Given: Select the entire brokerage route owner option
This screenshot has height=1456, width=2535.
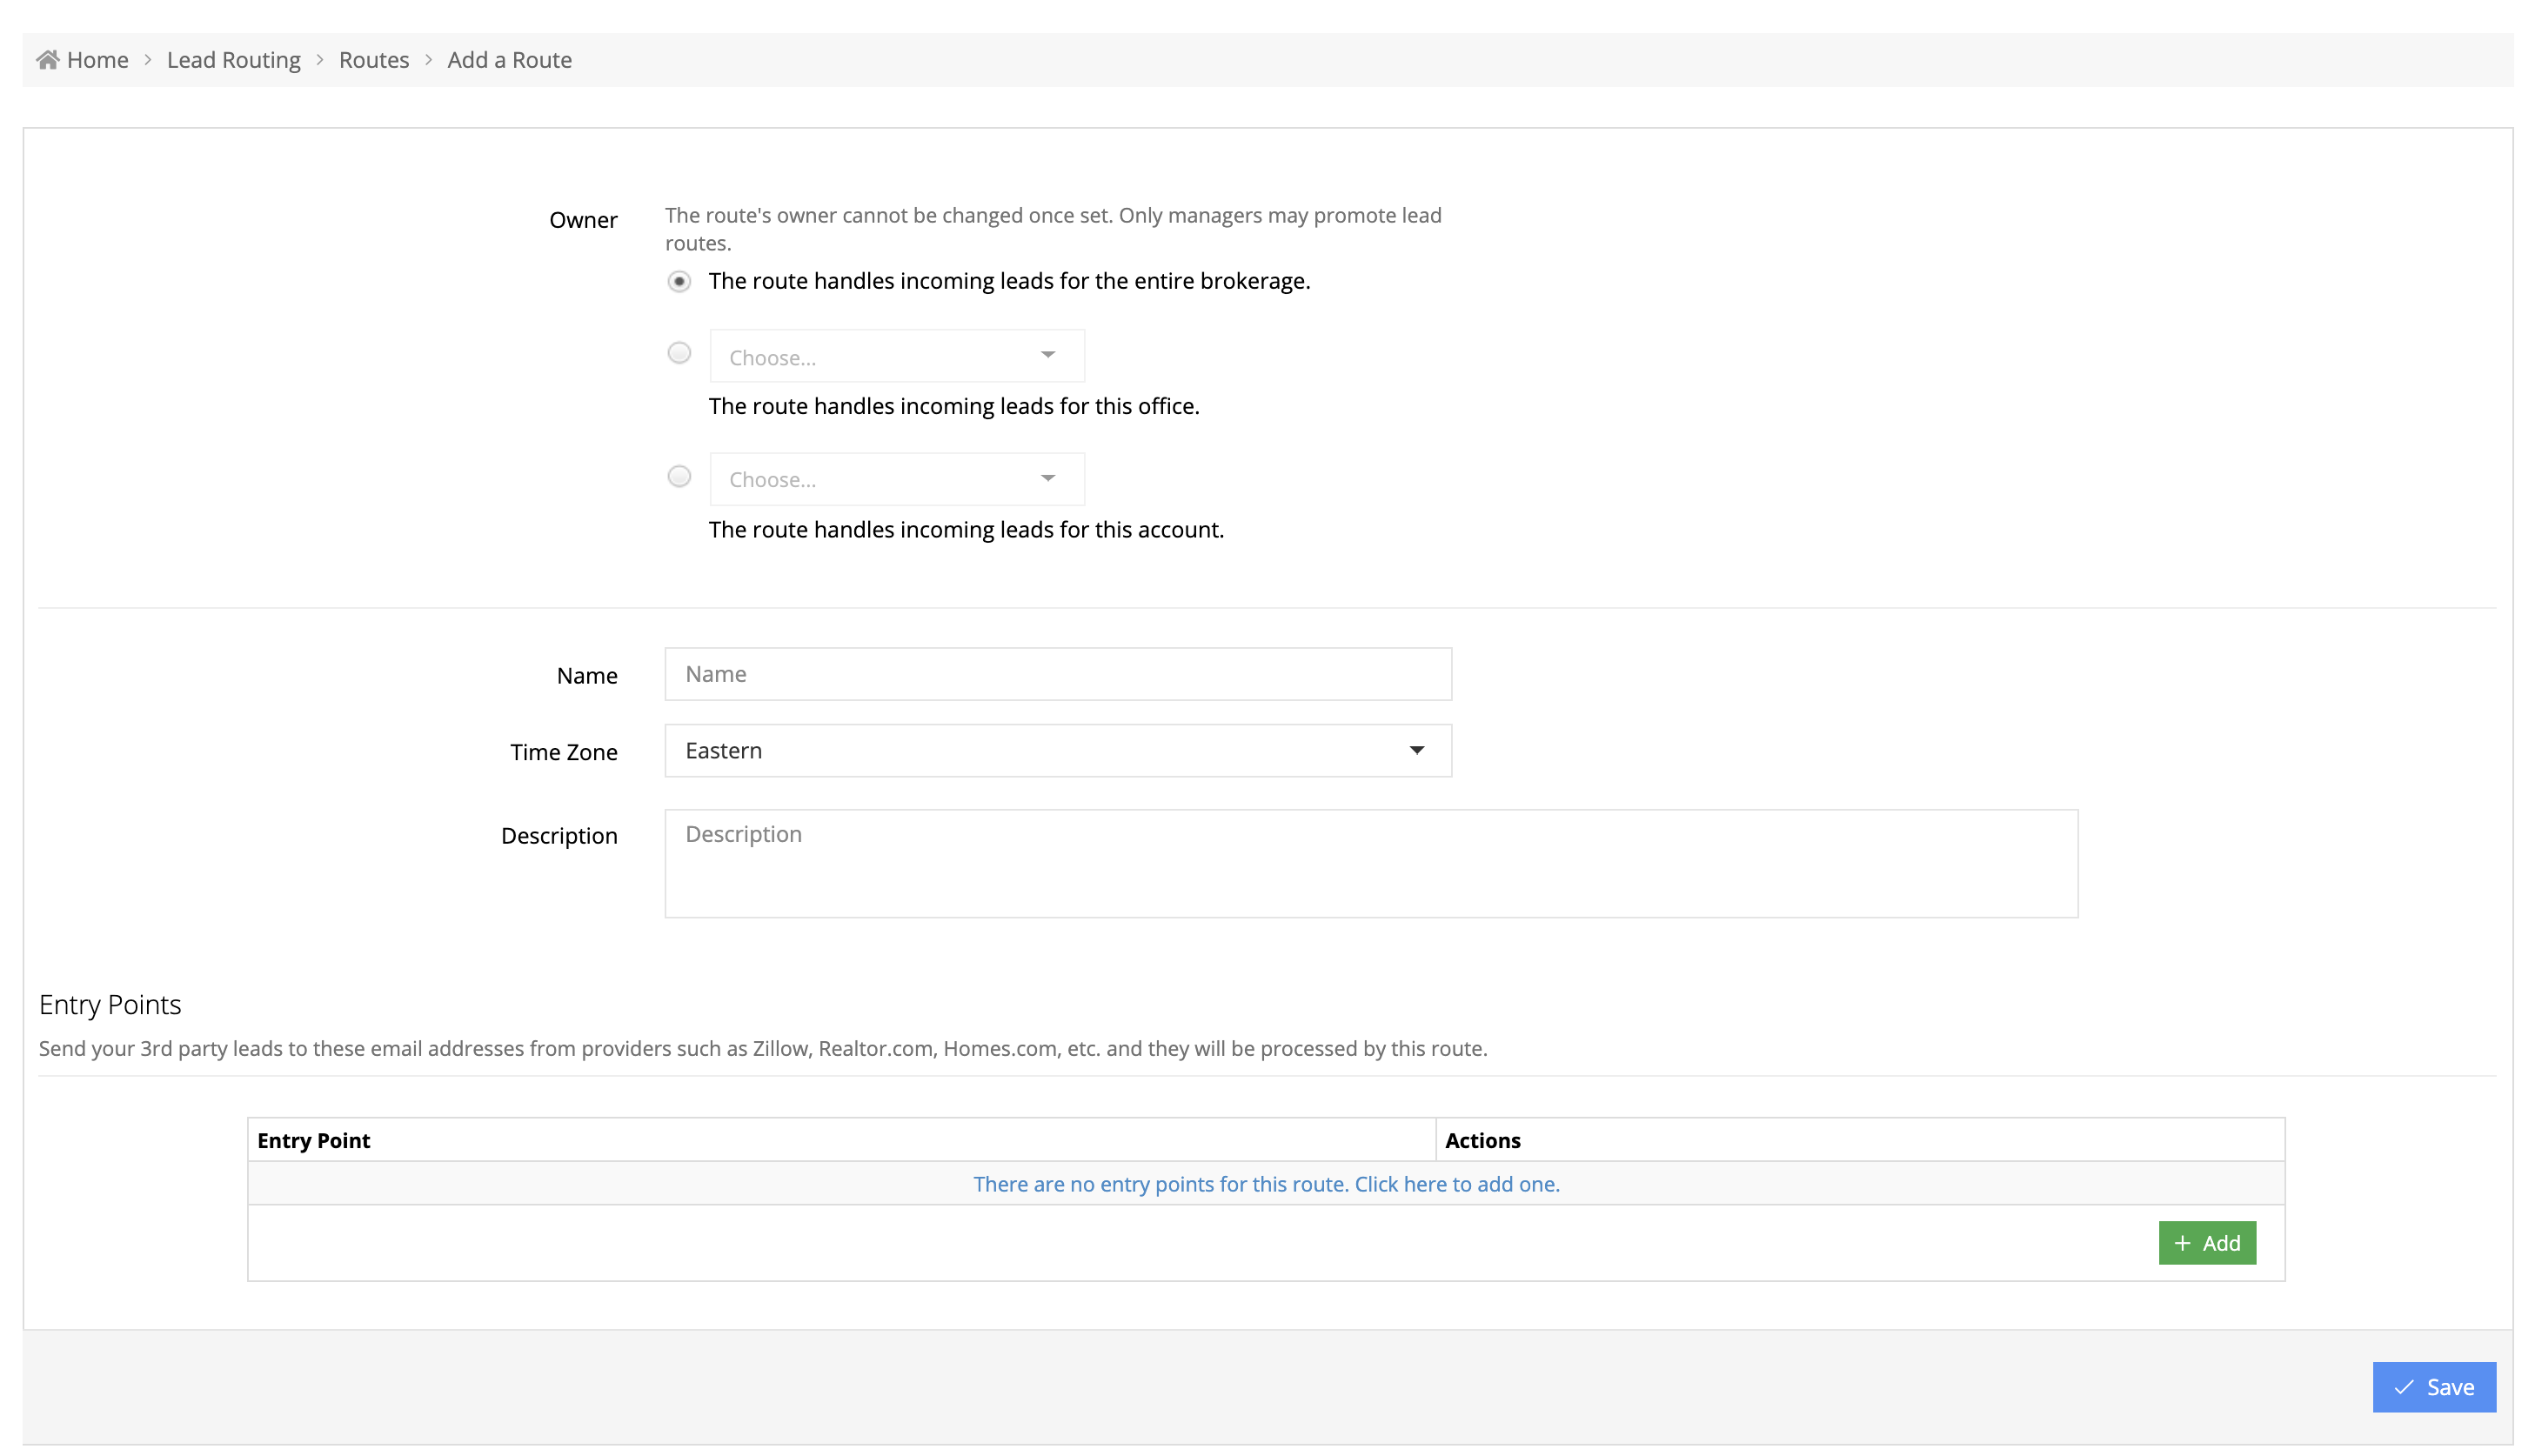Looking at the screenshot, I should click(x=679, y=281).
